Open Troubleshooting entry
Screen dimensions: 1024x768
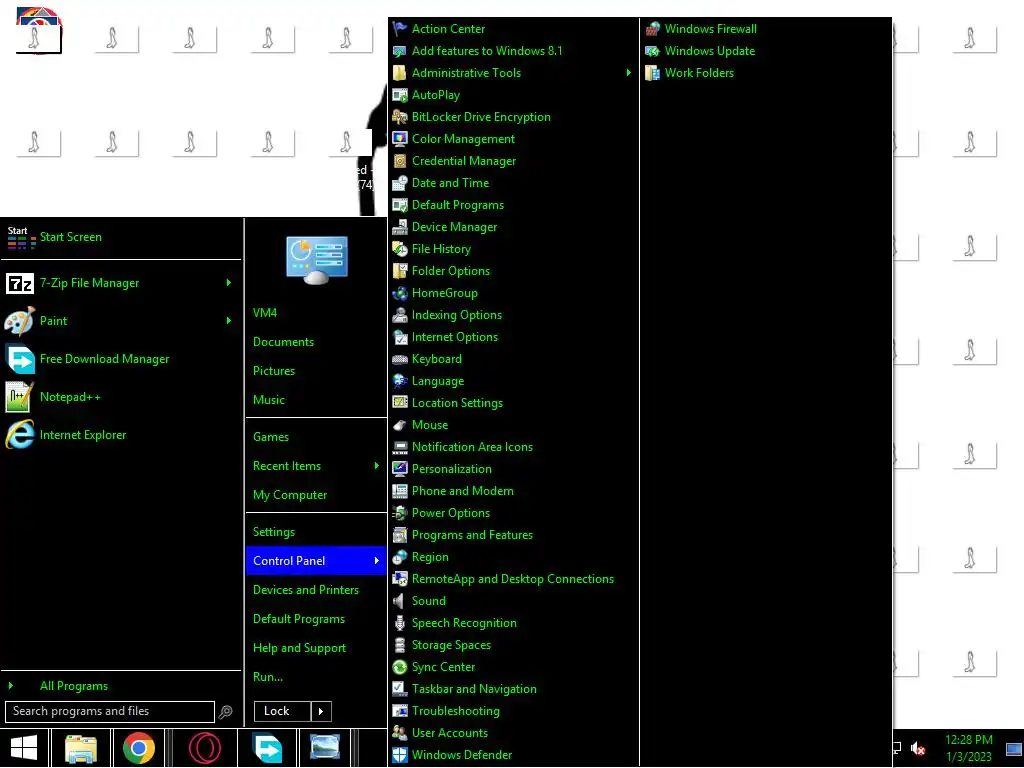click(456, 711)
